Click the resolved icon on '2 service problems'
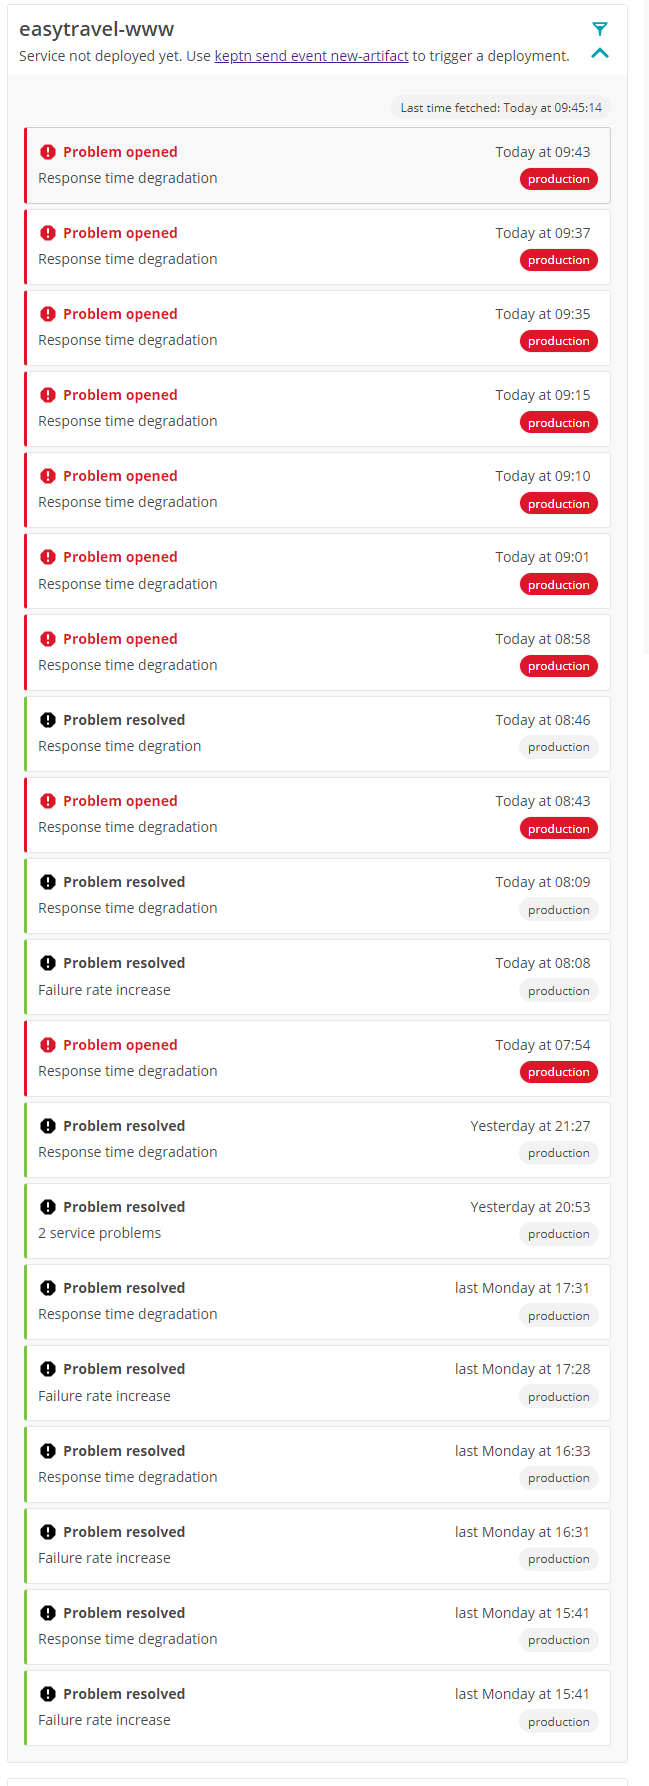Viewport: 649px width, 1786px height. [47, 1206]
